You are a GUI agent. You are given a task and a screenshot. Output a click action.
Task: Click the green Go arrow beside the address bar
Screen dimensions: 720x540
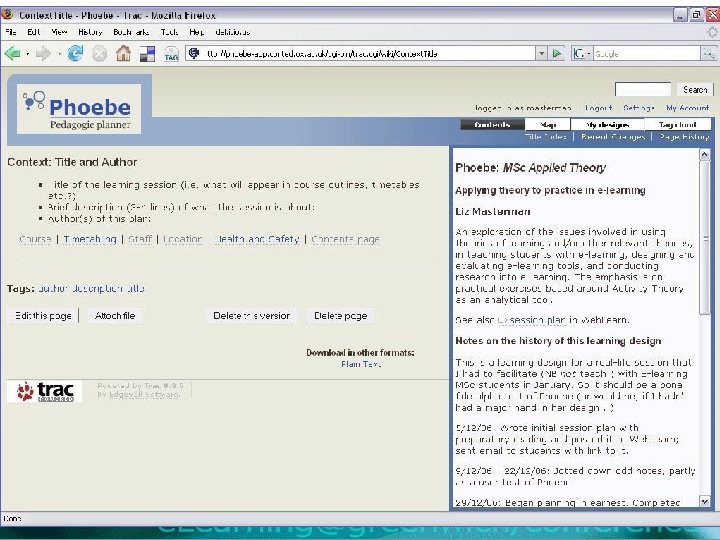[557, 54]
